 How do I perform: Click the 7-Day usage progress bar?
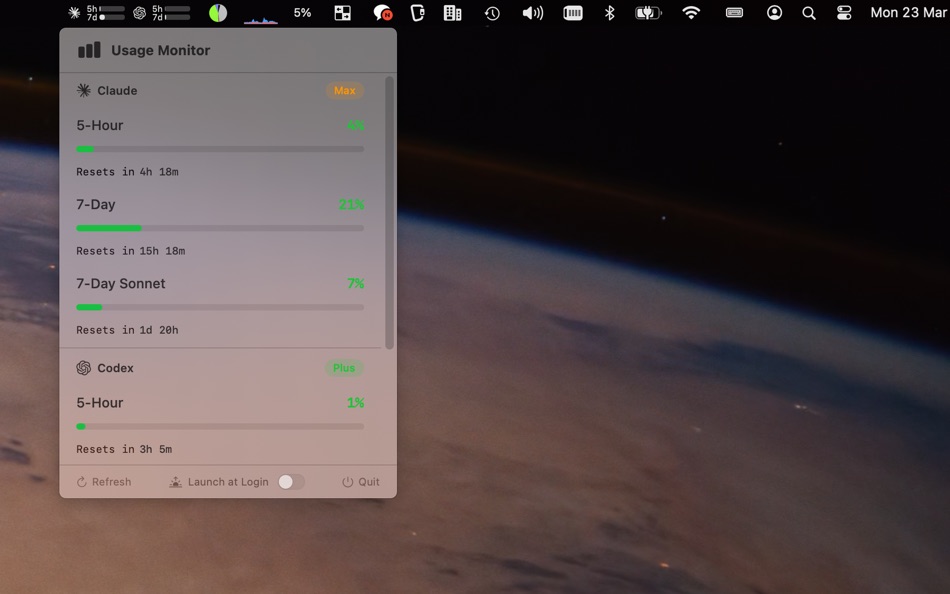[219, 228]
